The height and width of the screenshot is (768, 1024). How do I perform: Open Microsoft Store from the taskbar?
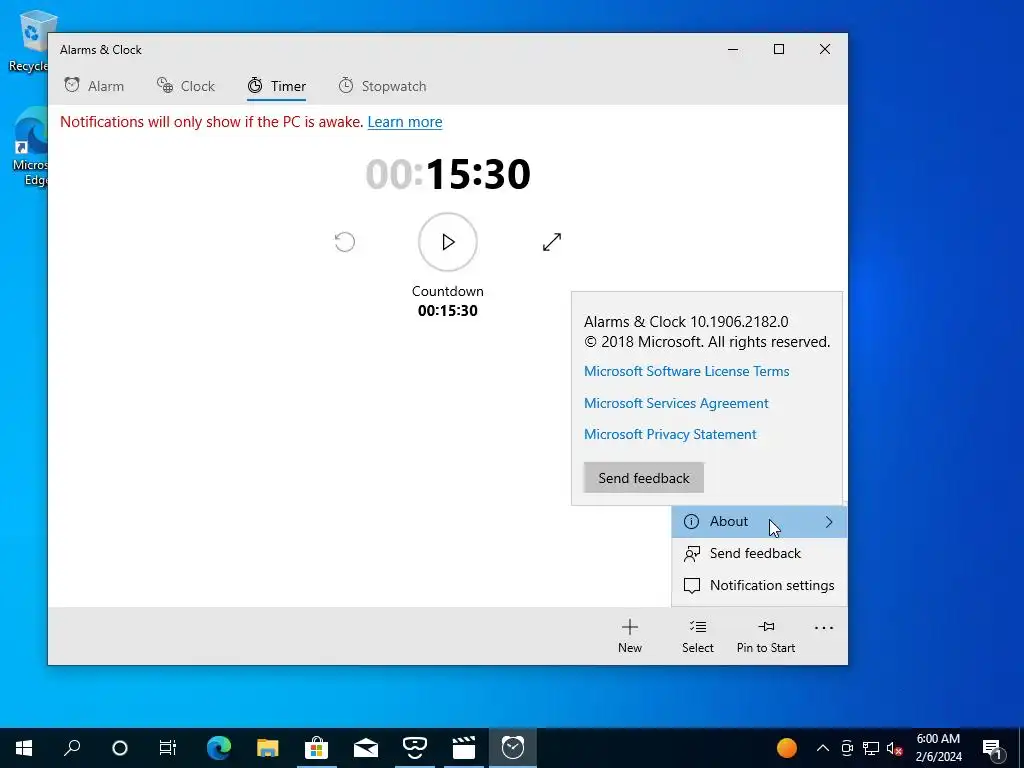317,748
